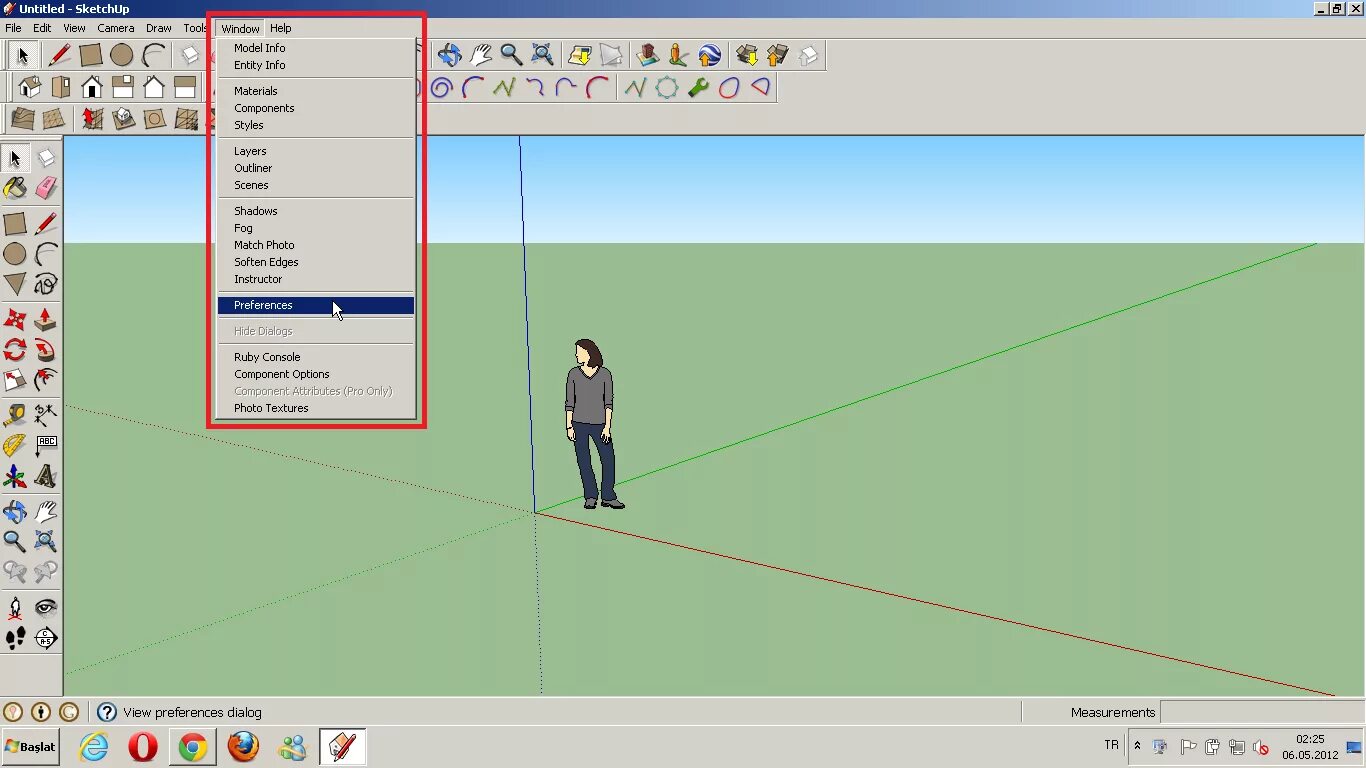Activate Position Camera tool
Screen dimensions: 1366x768
point(15,607)
